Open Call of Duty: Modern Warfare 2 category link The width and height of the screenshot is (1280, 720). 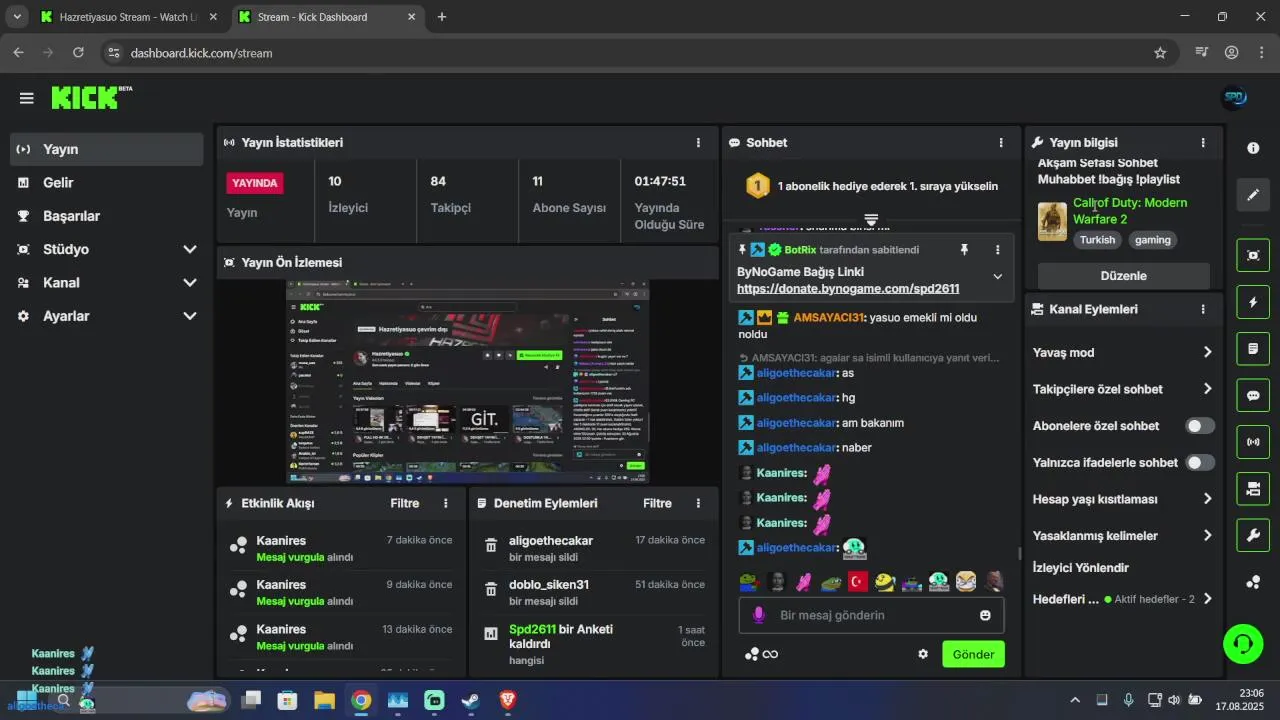(x=1130, y=211)
